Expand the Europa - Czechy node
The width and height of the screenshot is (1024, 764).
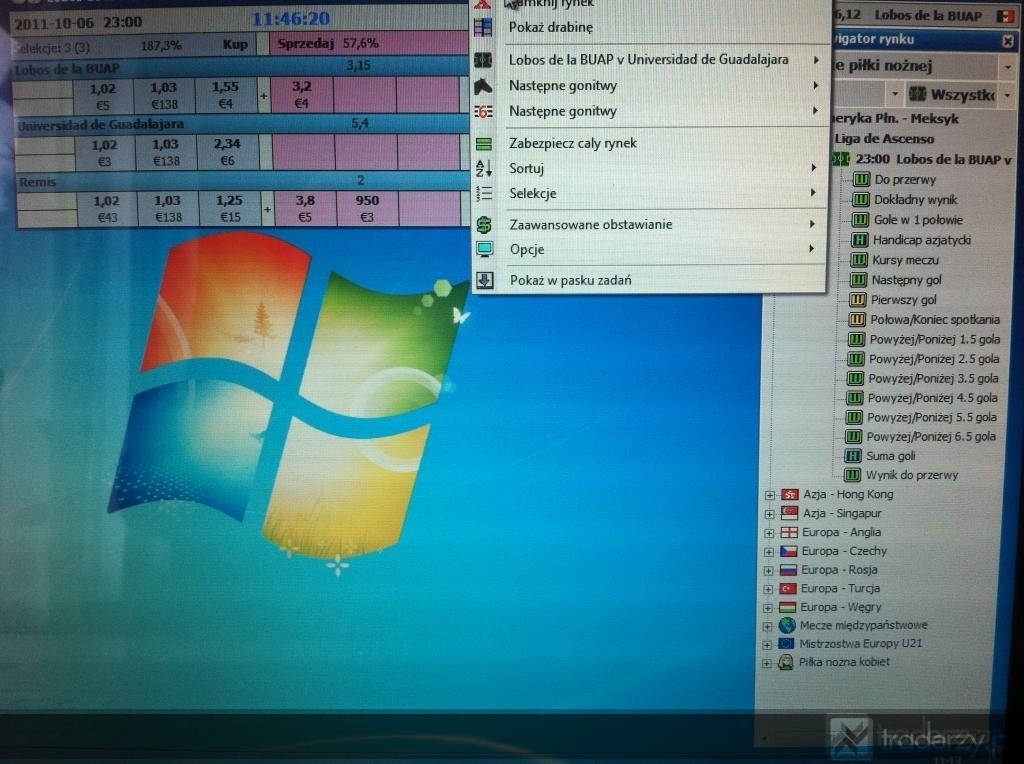pyautogui.click(x=769, y=552)
